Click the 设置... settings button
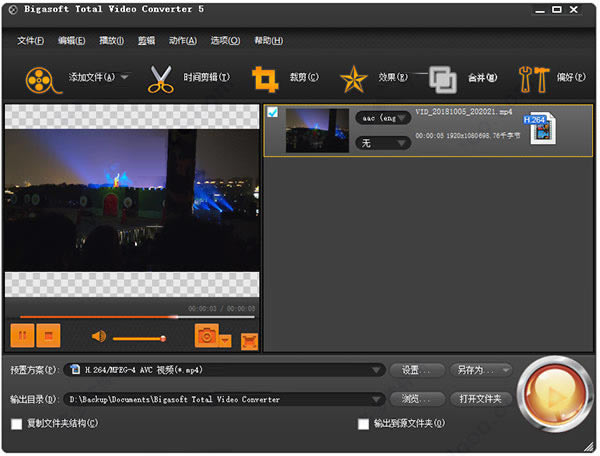 point(417,370)
